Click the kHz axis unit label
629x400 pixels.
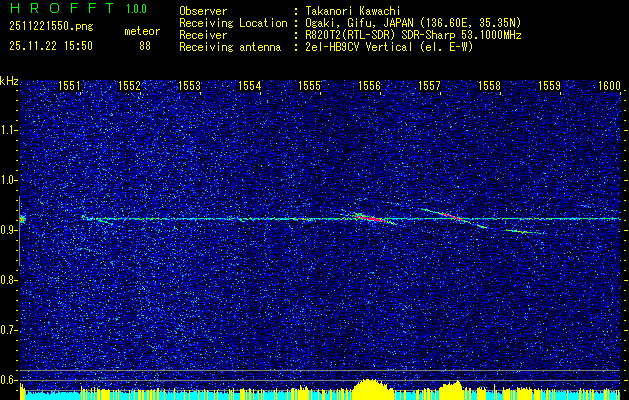[x=9, y=81]
